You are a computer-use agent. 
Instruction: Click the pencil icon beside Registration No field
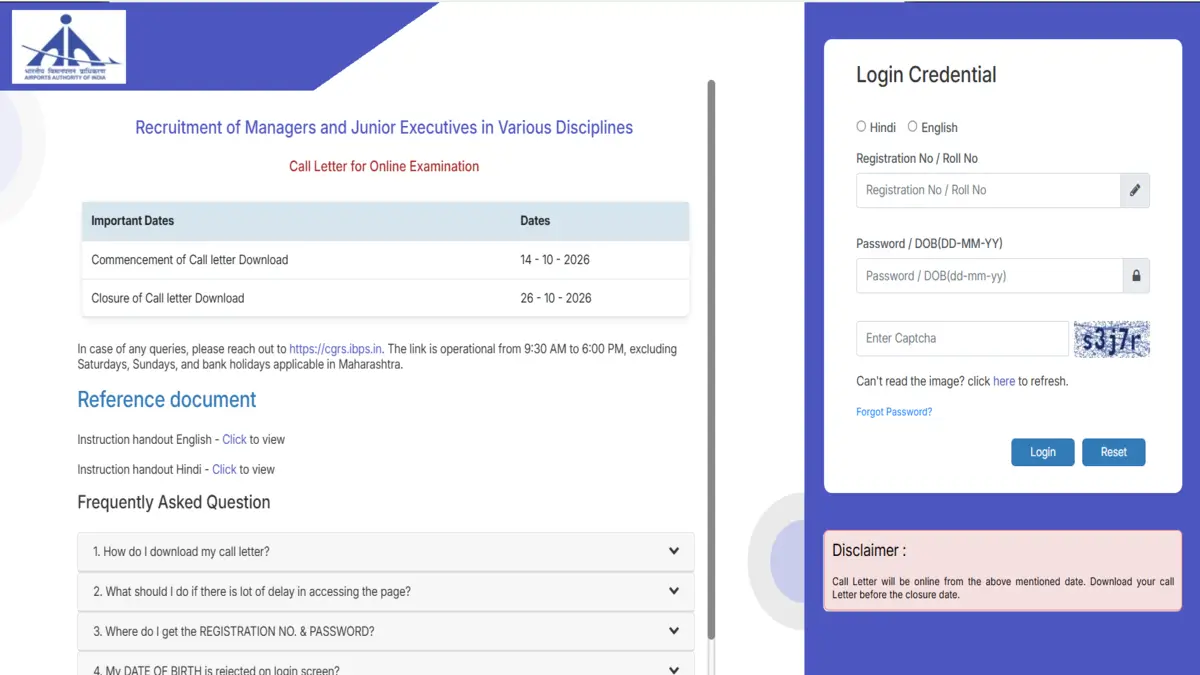coord(1135,190)
